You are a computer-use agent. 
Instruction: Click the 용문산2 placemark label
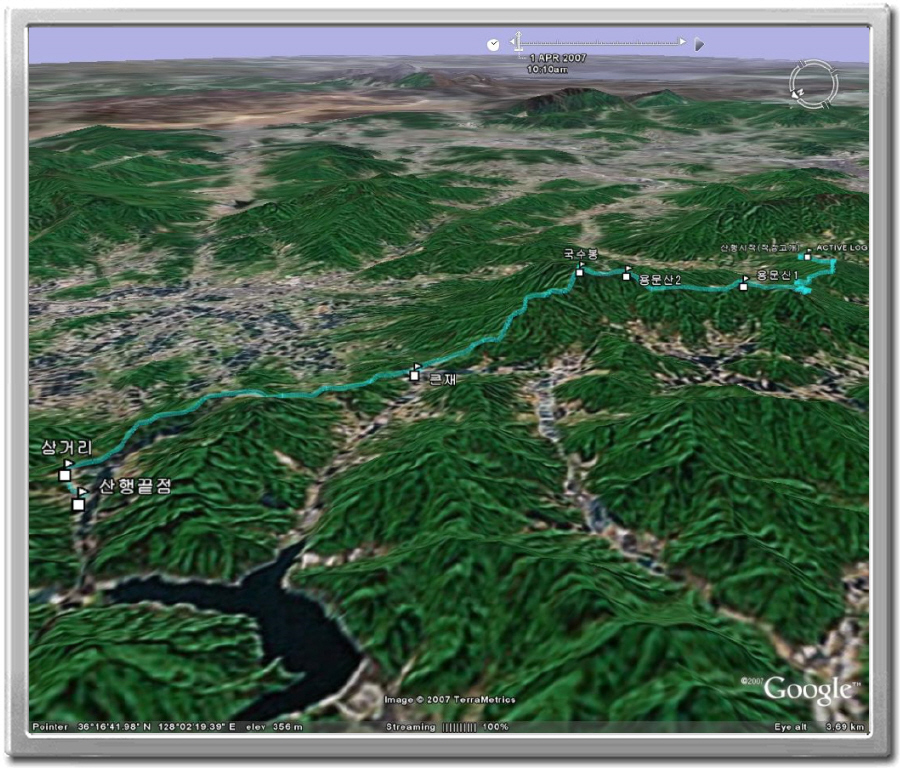click(x=660, y=280)
